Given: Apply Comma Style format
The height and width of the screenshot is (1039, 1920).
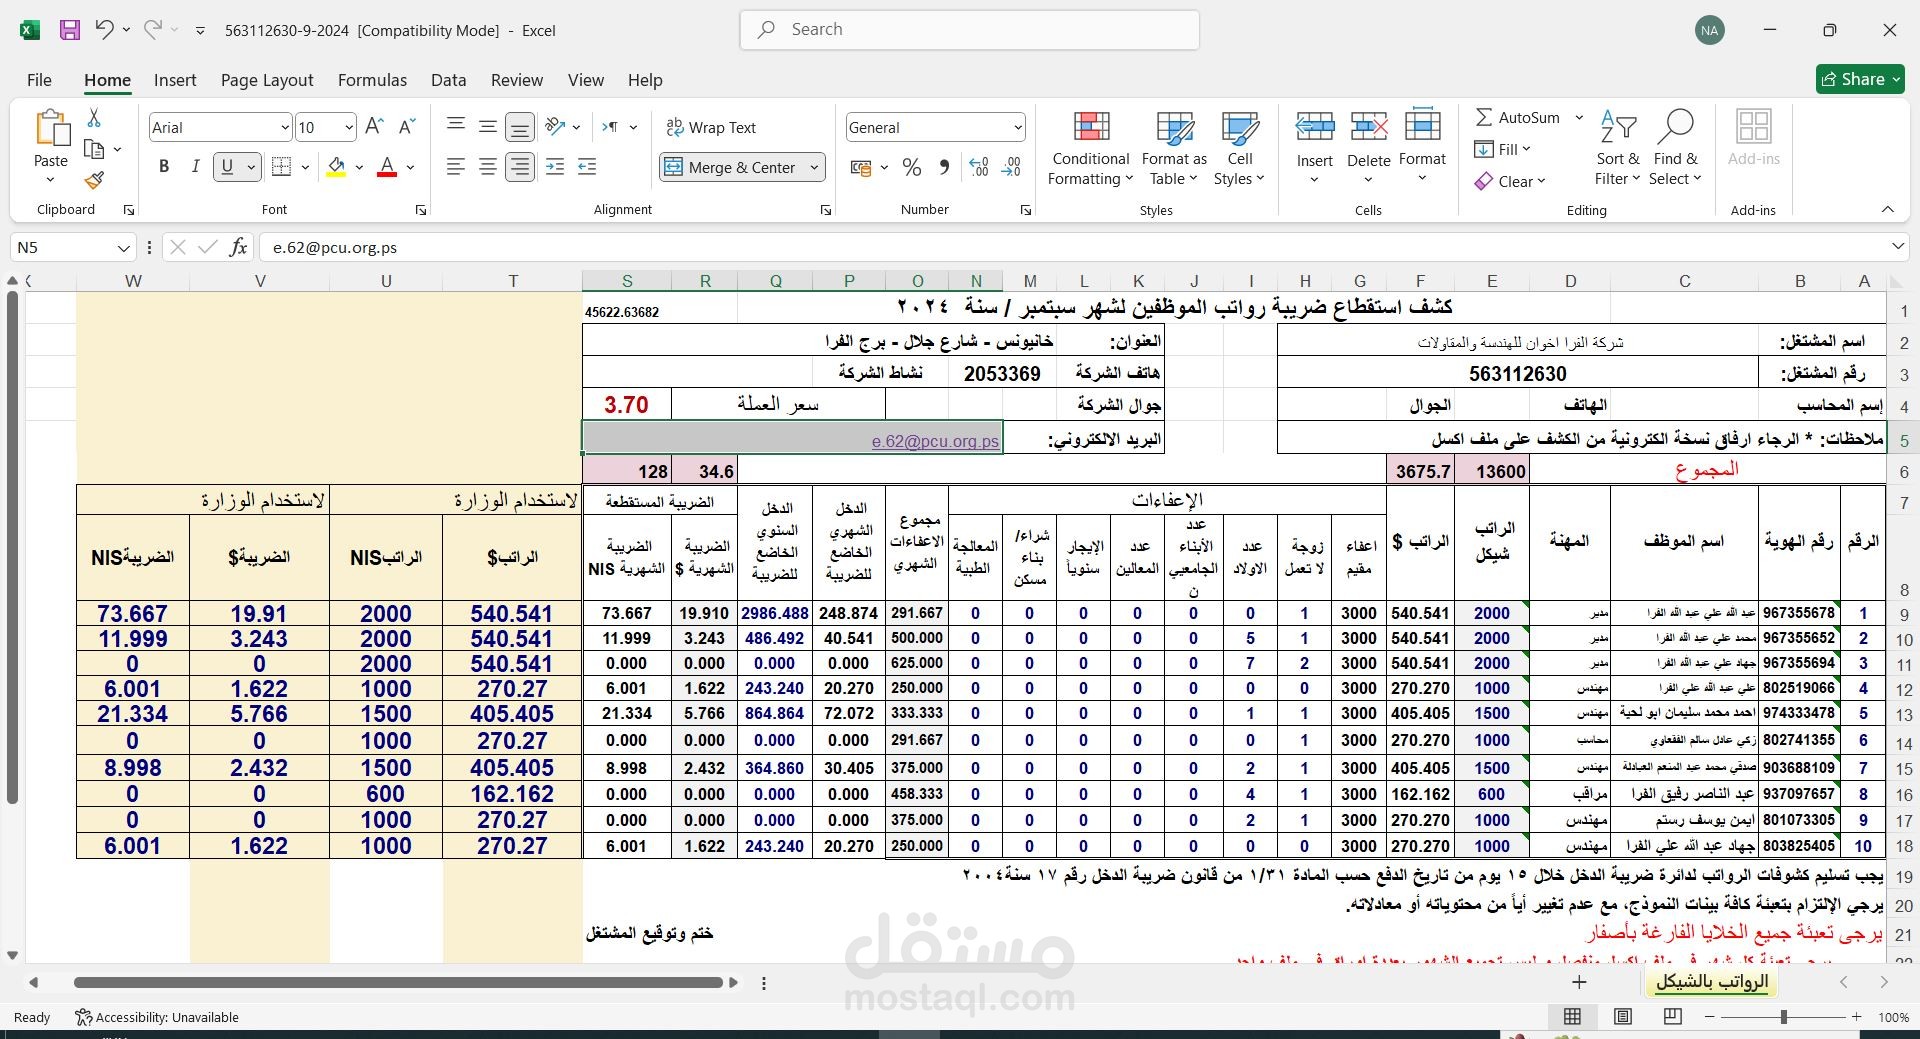Looking at the screenshot, I should (944, 167).
